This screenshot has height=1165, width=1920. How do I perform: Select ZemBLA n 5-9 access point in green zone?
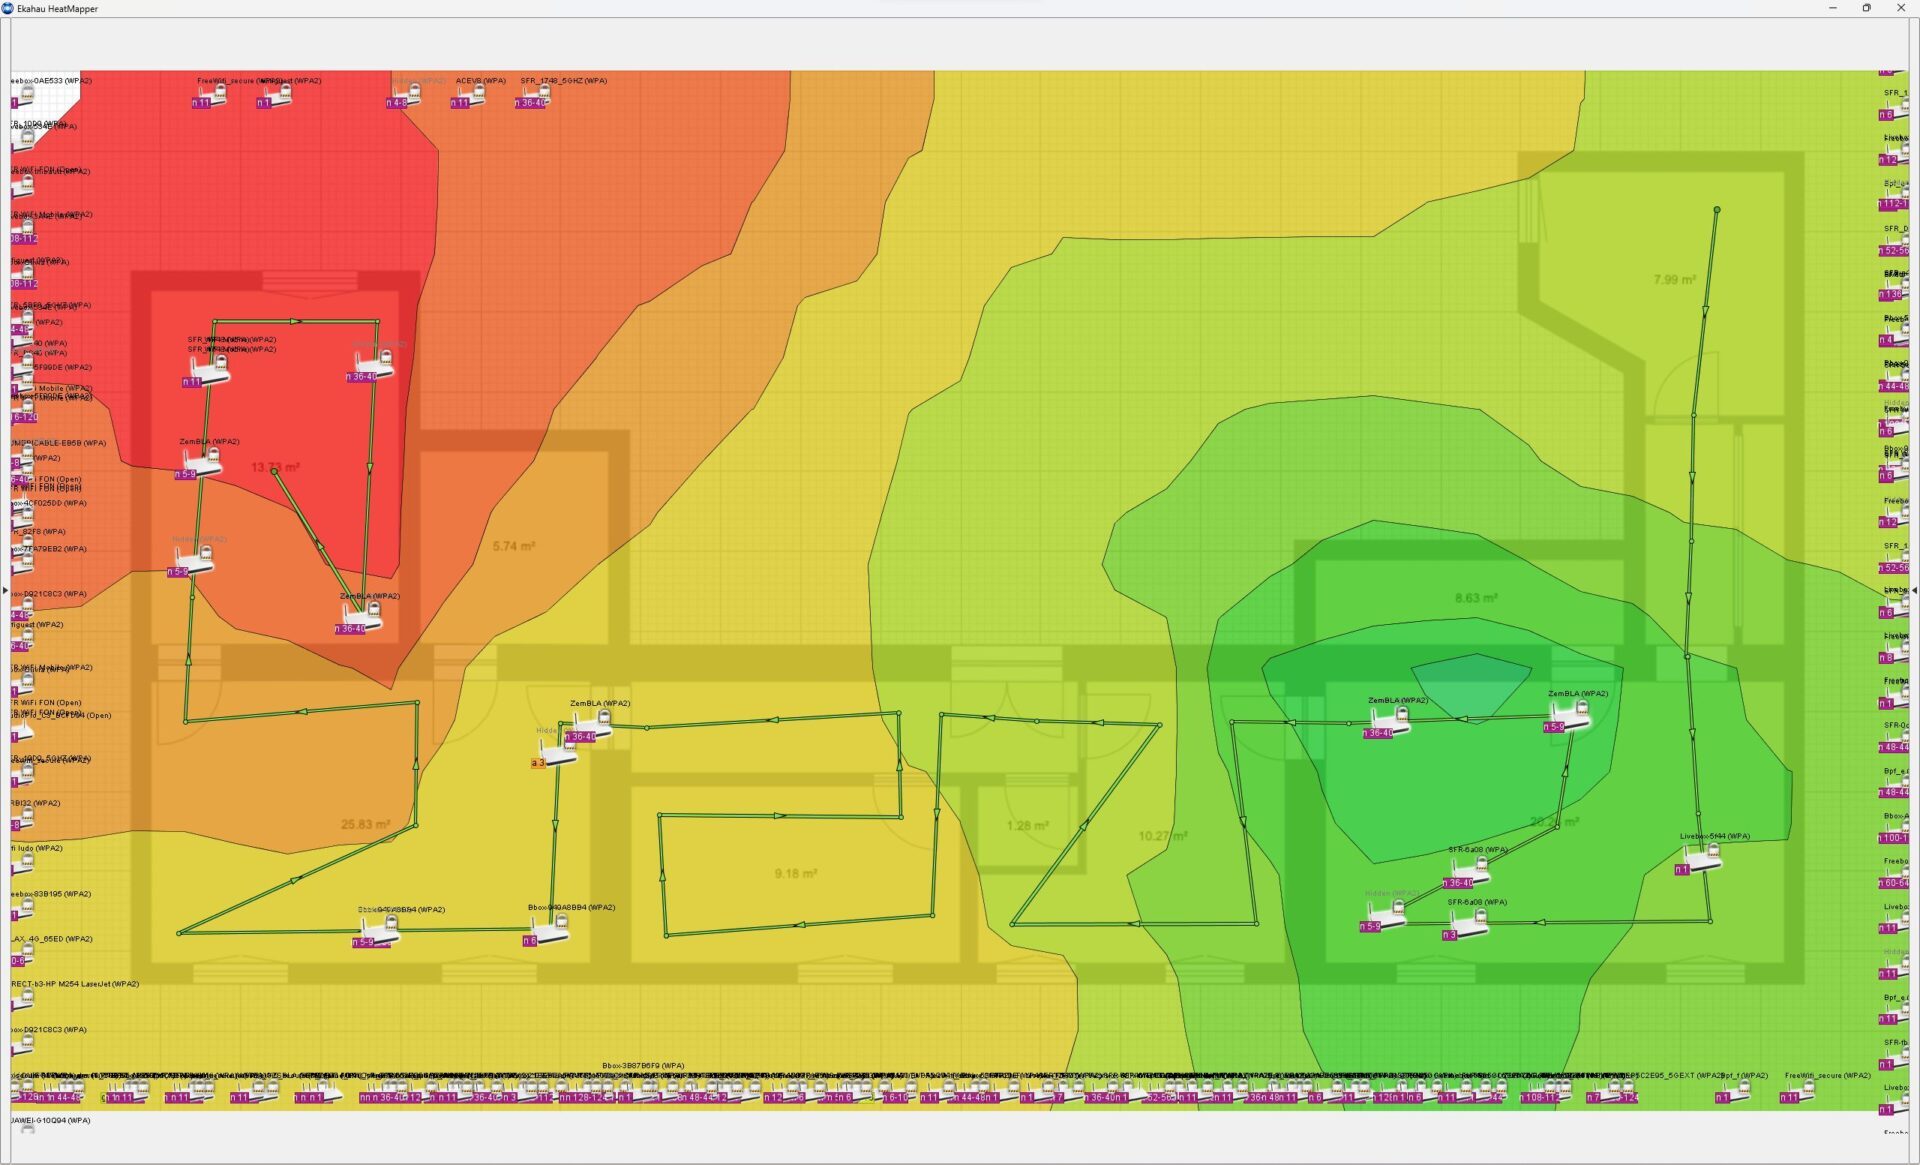(x=1567, y=717)
